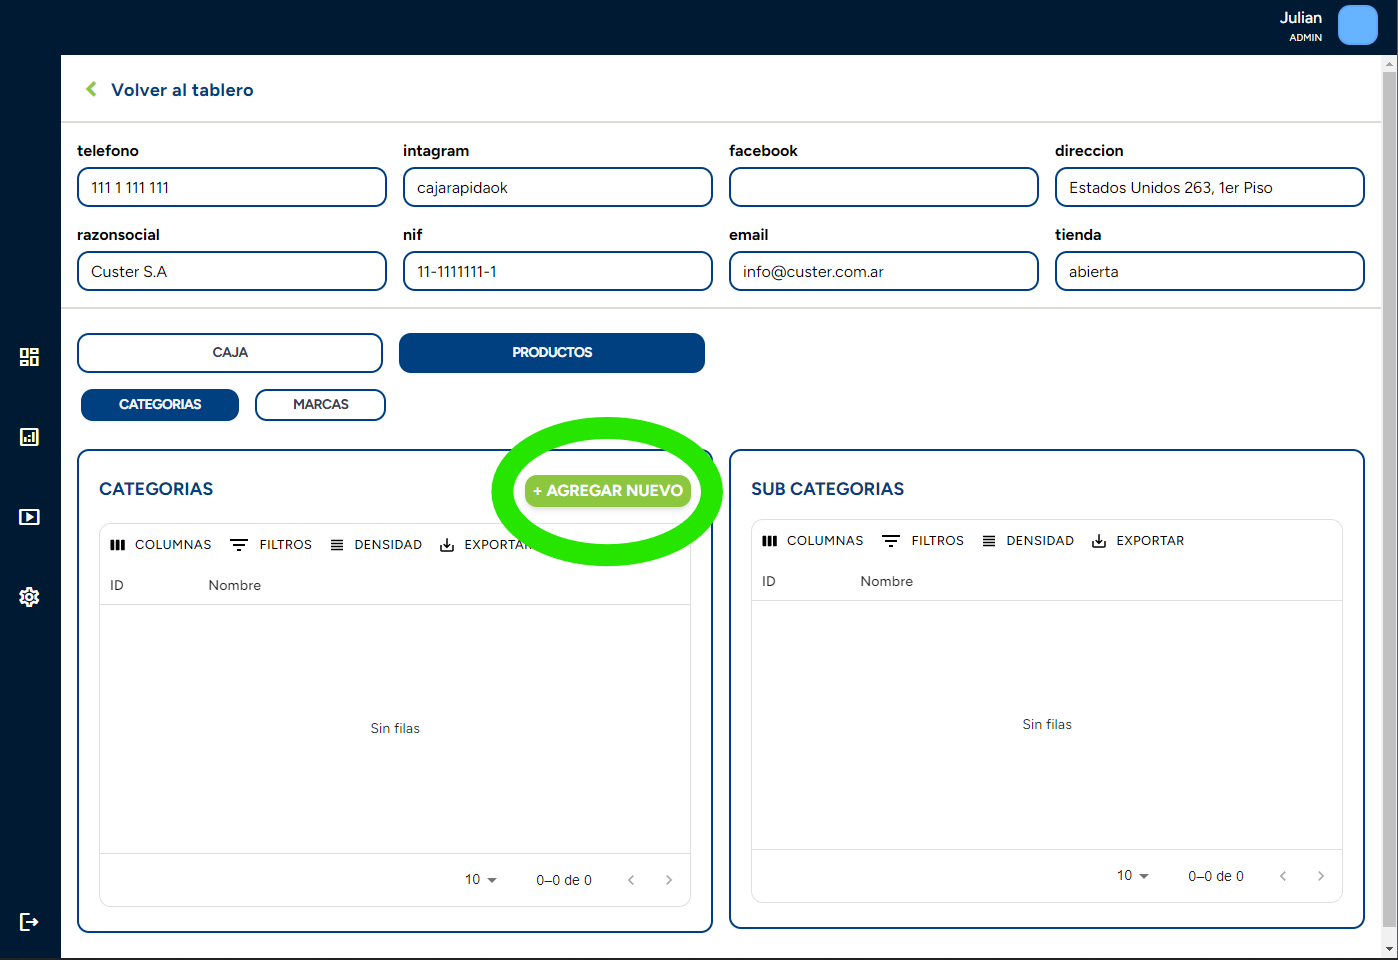Screen dimensions: 1398x960
Task: Open Julian's profile avatar
Action: coord(1357,25)
